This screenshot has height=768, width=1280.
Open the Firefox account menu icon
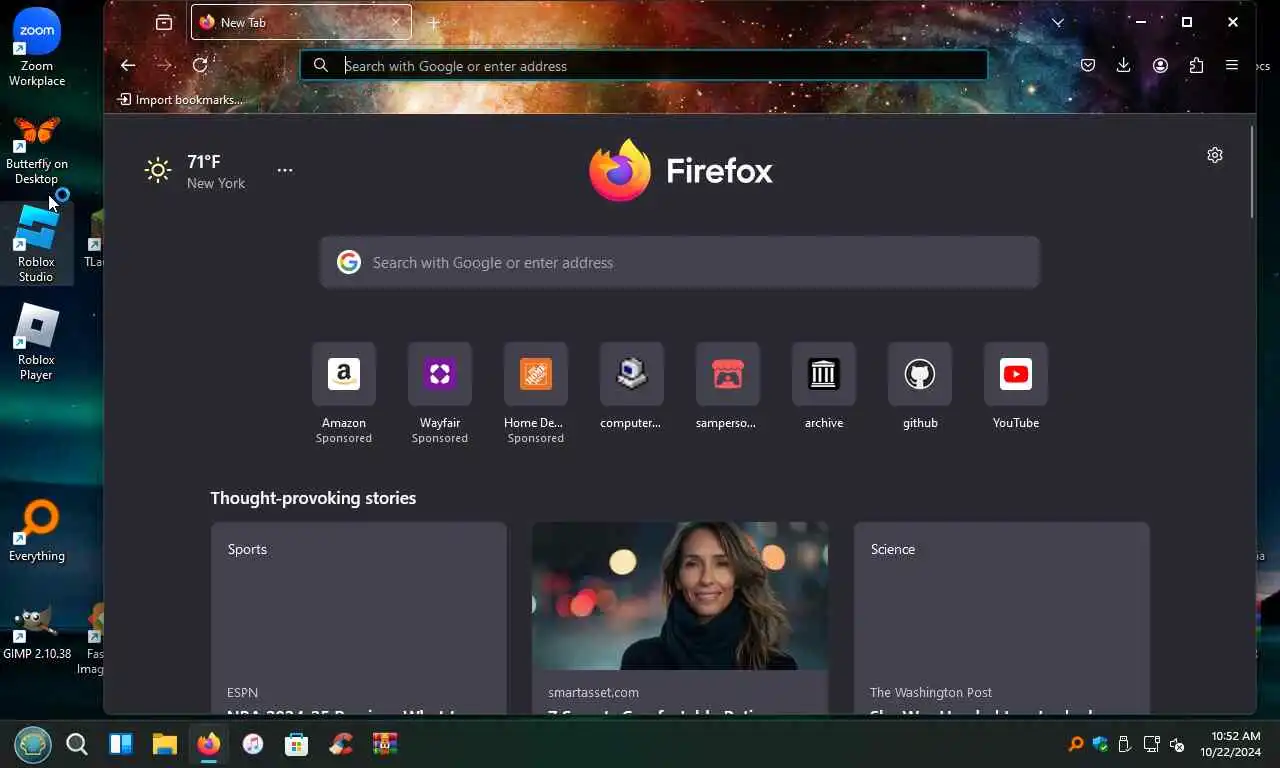pos(1160,65)
